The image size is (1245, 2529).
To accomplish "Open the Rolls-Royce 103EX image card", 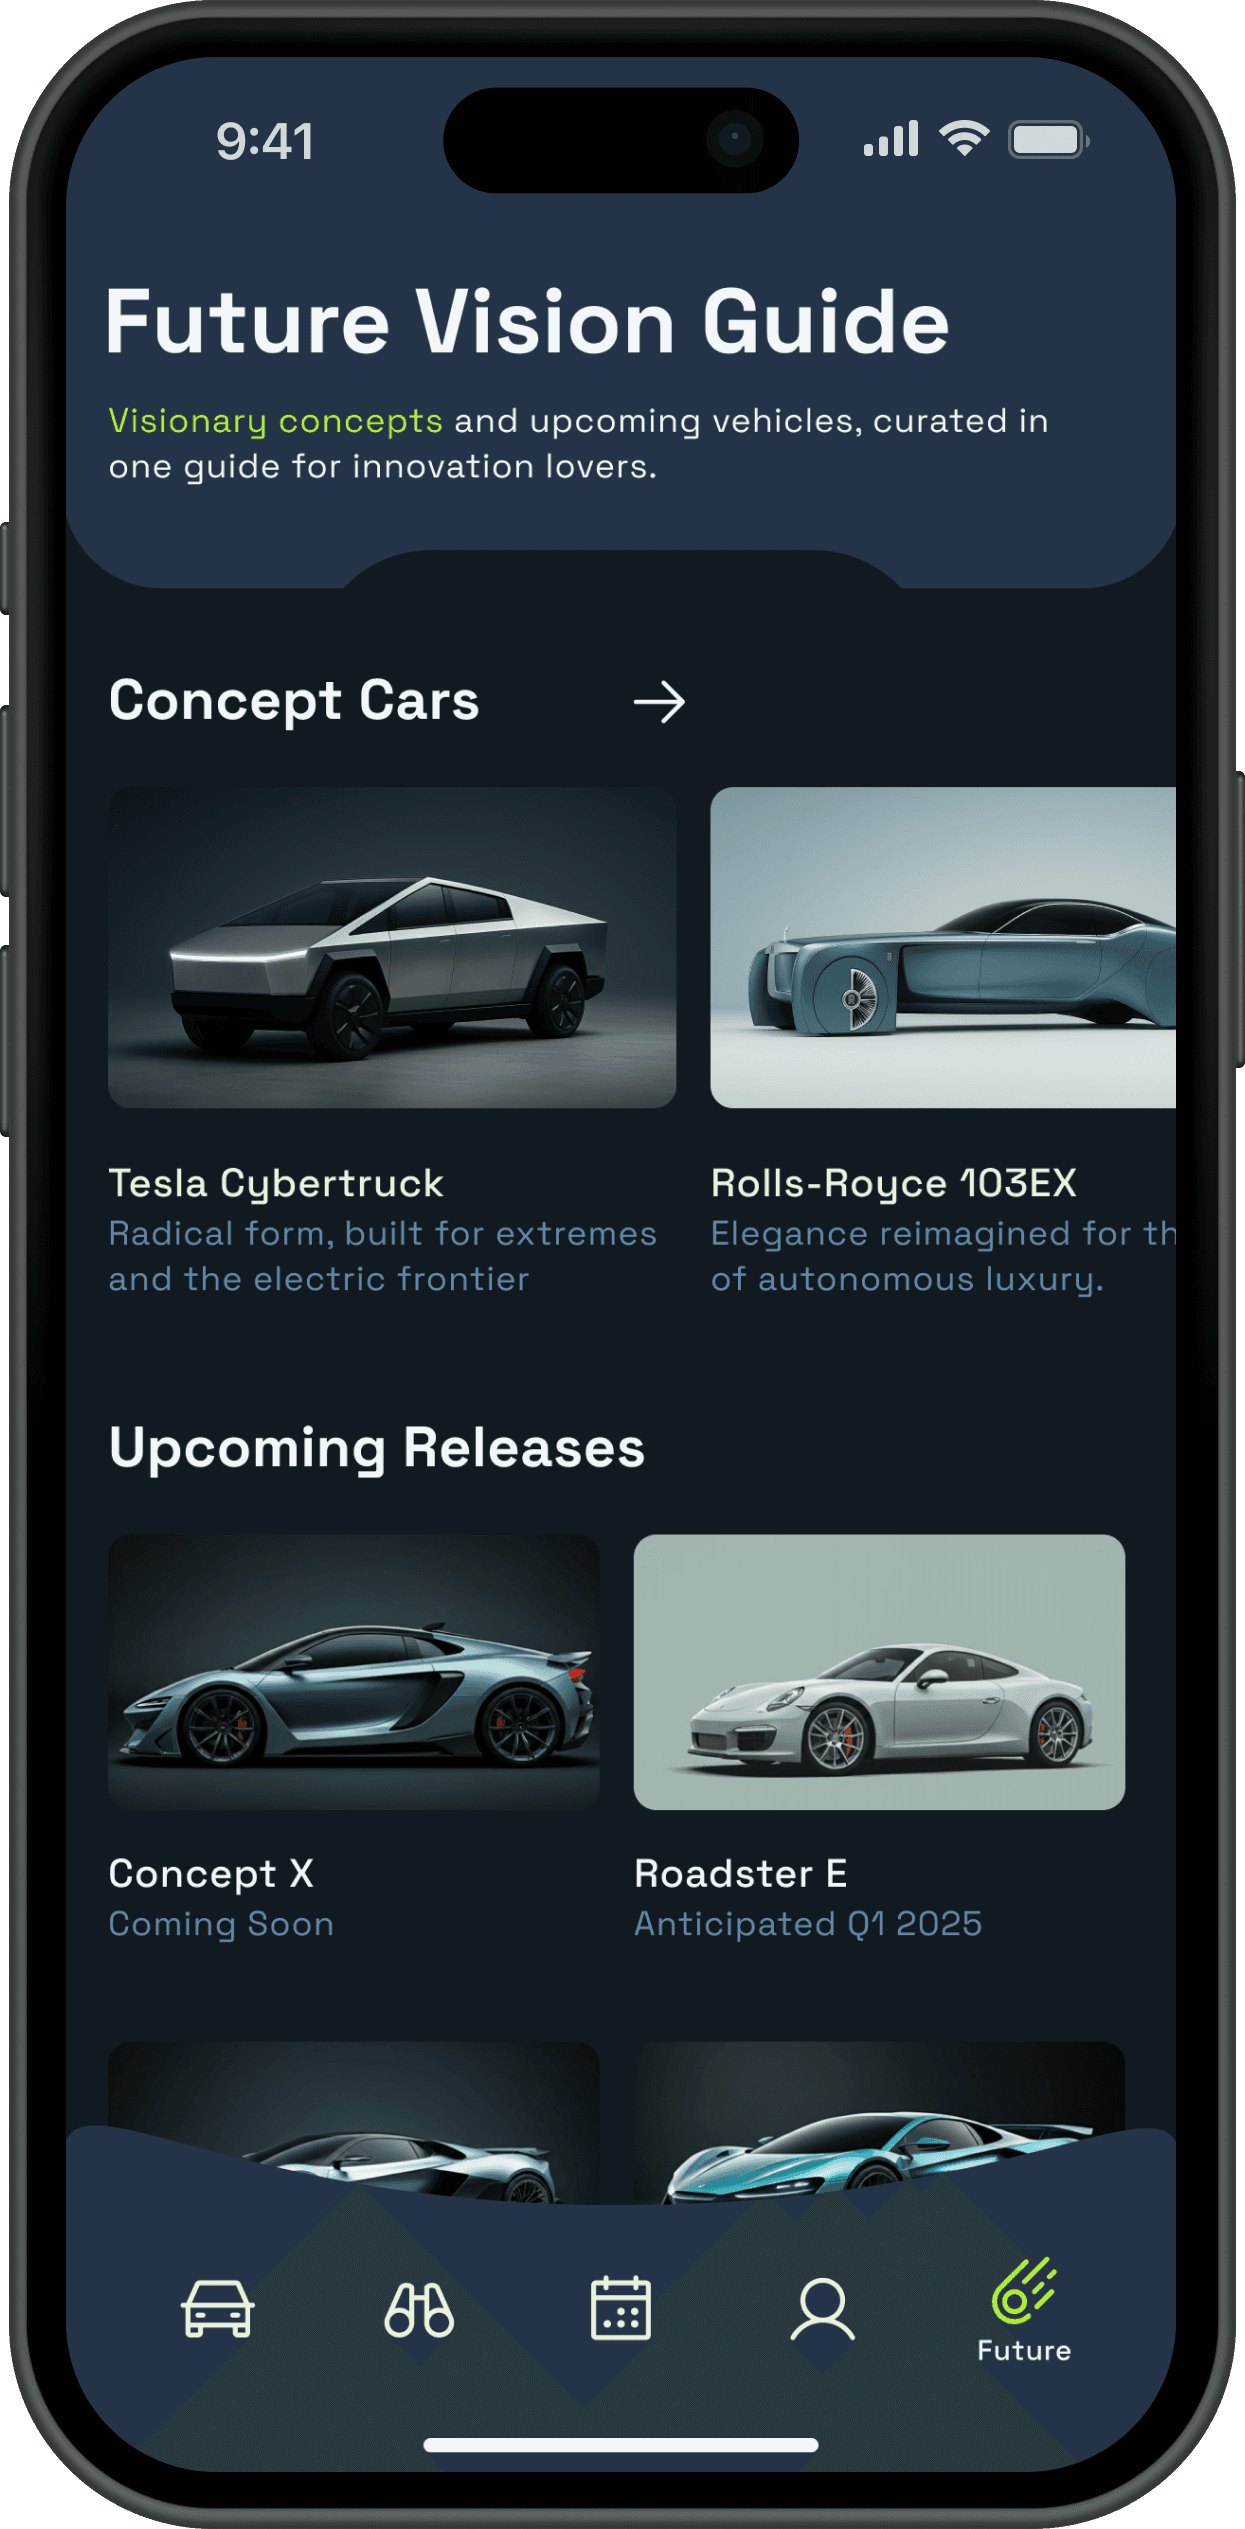I will [943, 947].
